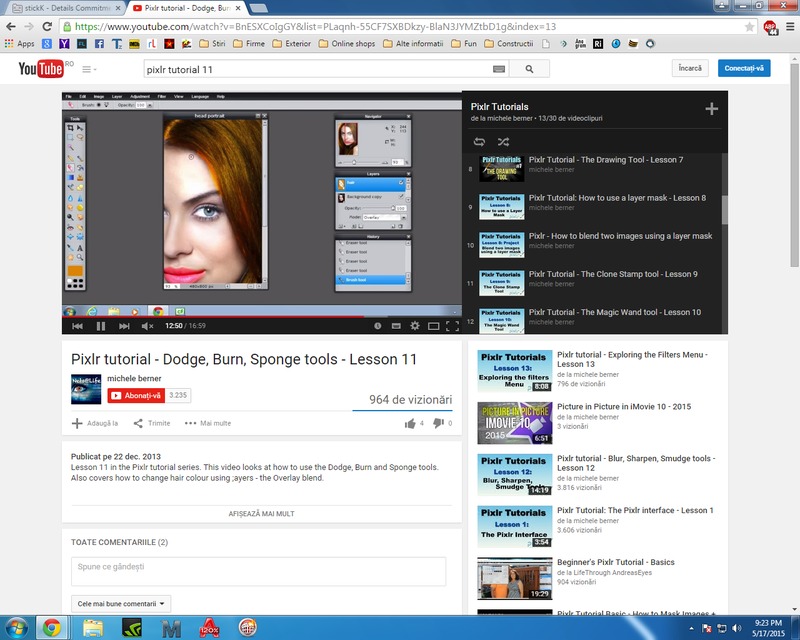Open the Adaugă la menu

click(x=95, y=423)
